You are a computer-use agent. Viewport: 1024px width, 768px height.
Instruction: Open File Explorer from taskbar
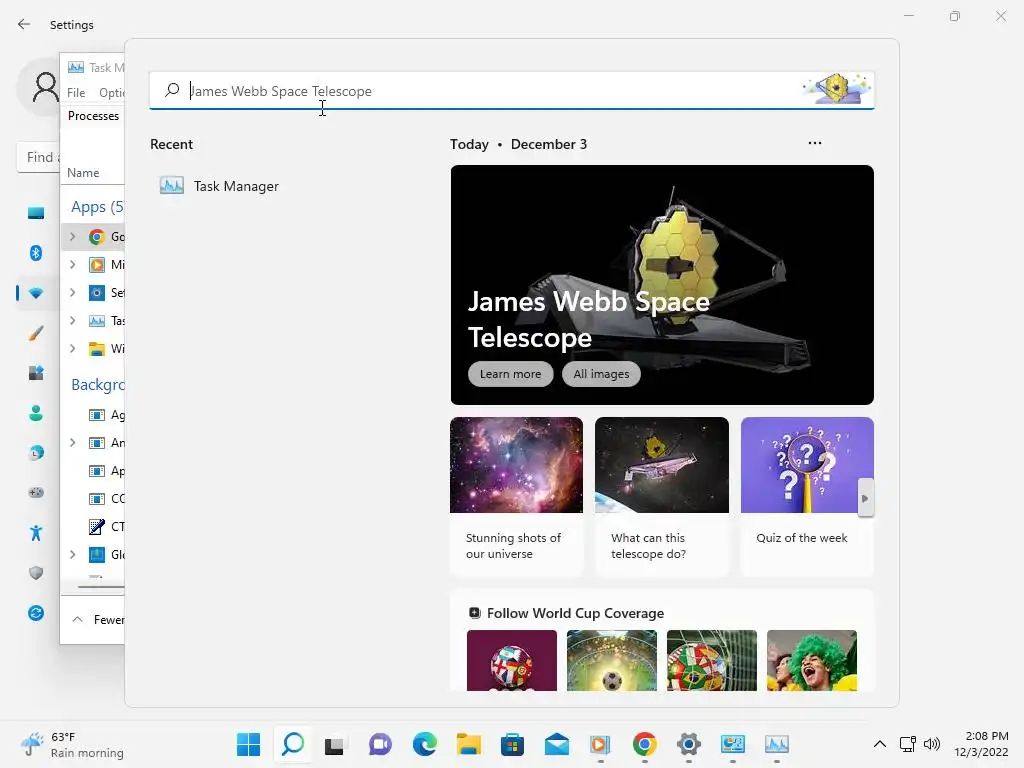[468, 744]
